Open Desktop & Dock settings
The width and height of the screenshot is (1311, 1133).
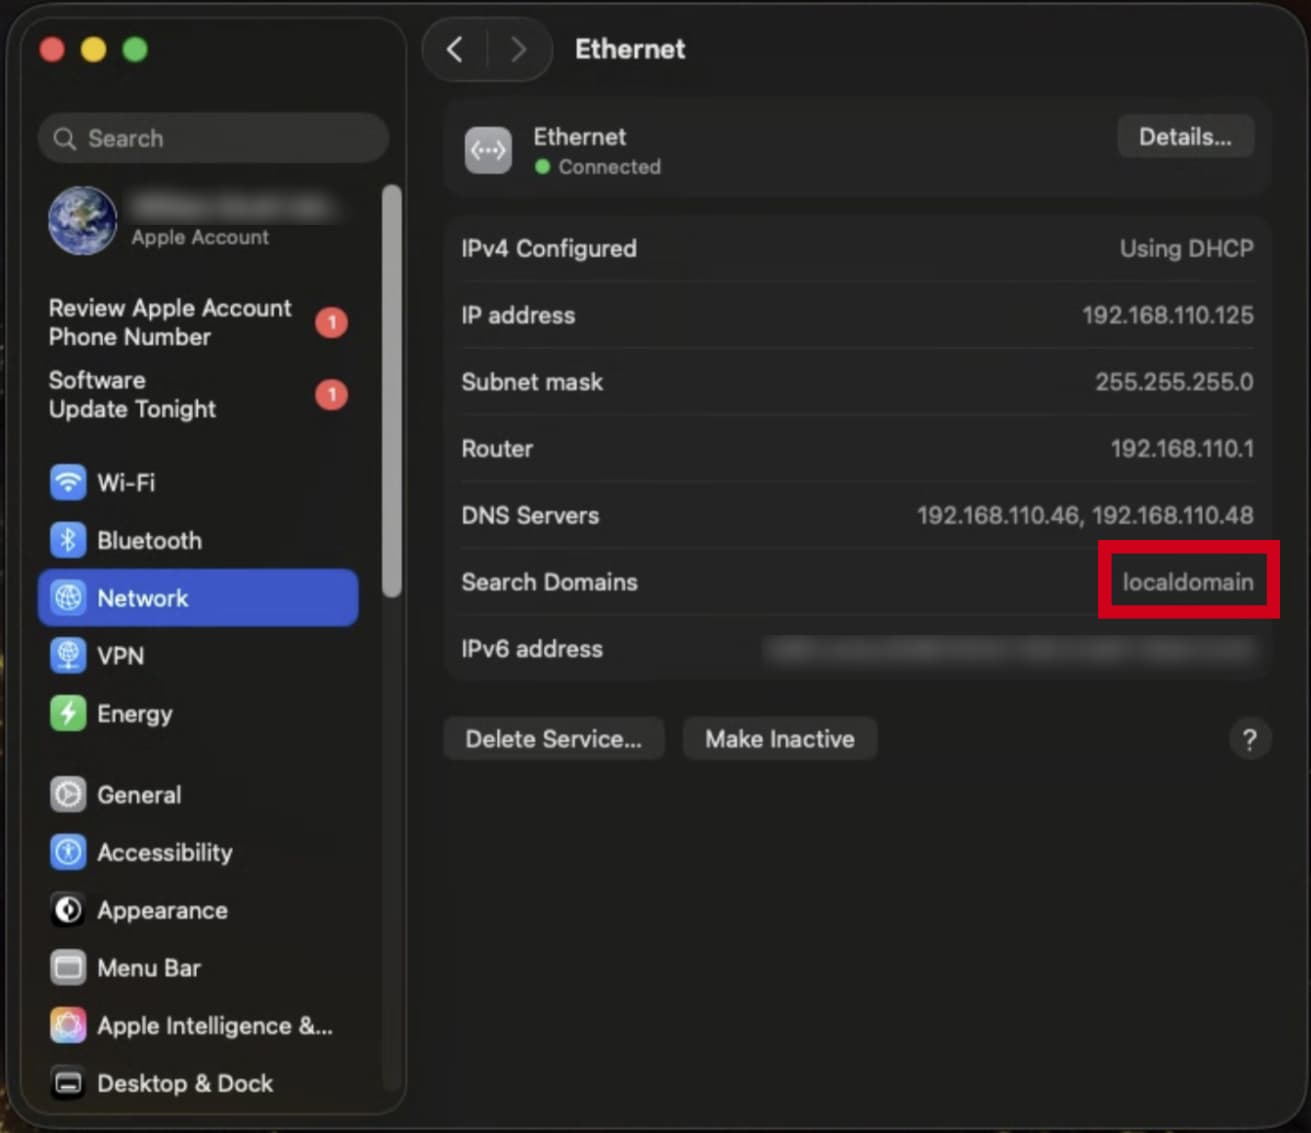click(184, 1084)
